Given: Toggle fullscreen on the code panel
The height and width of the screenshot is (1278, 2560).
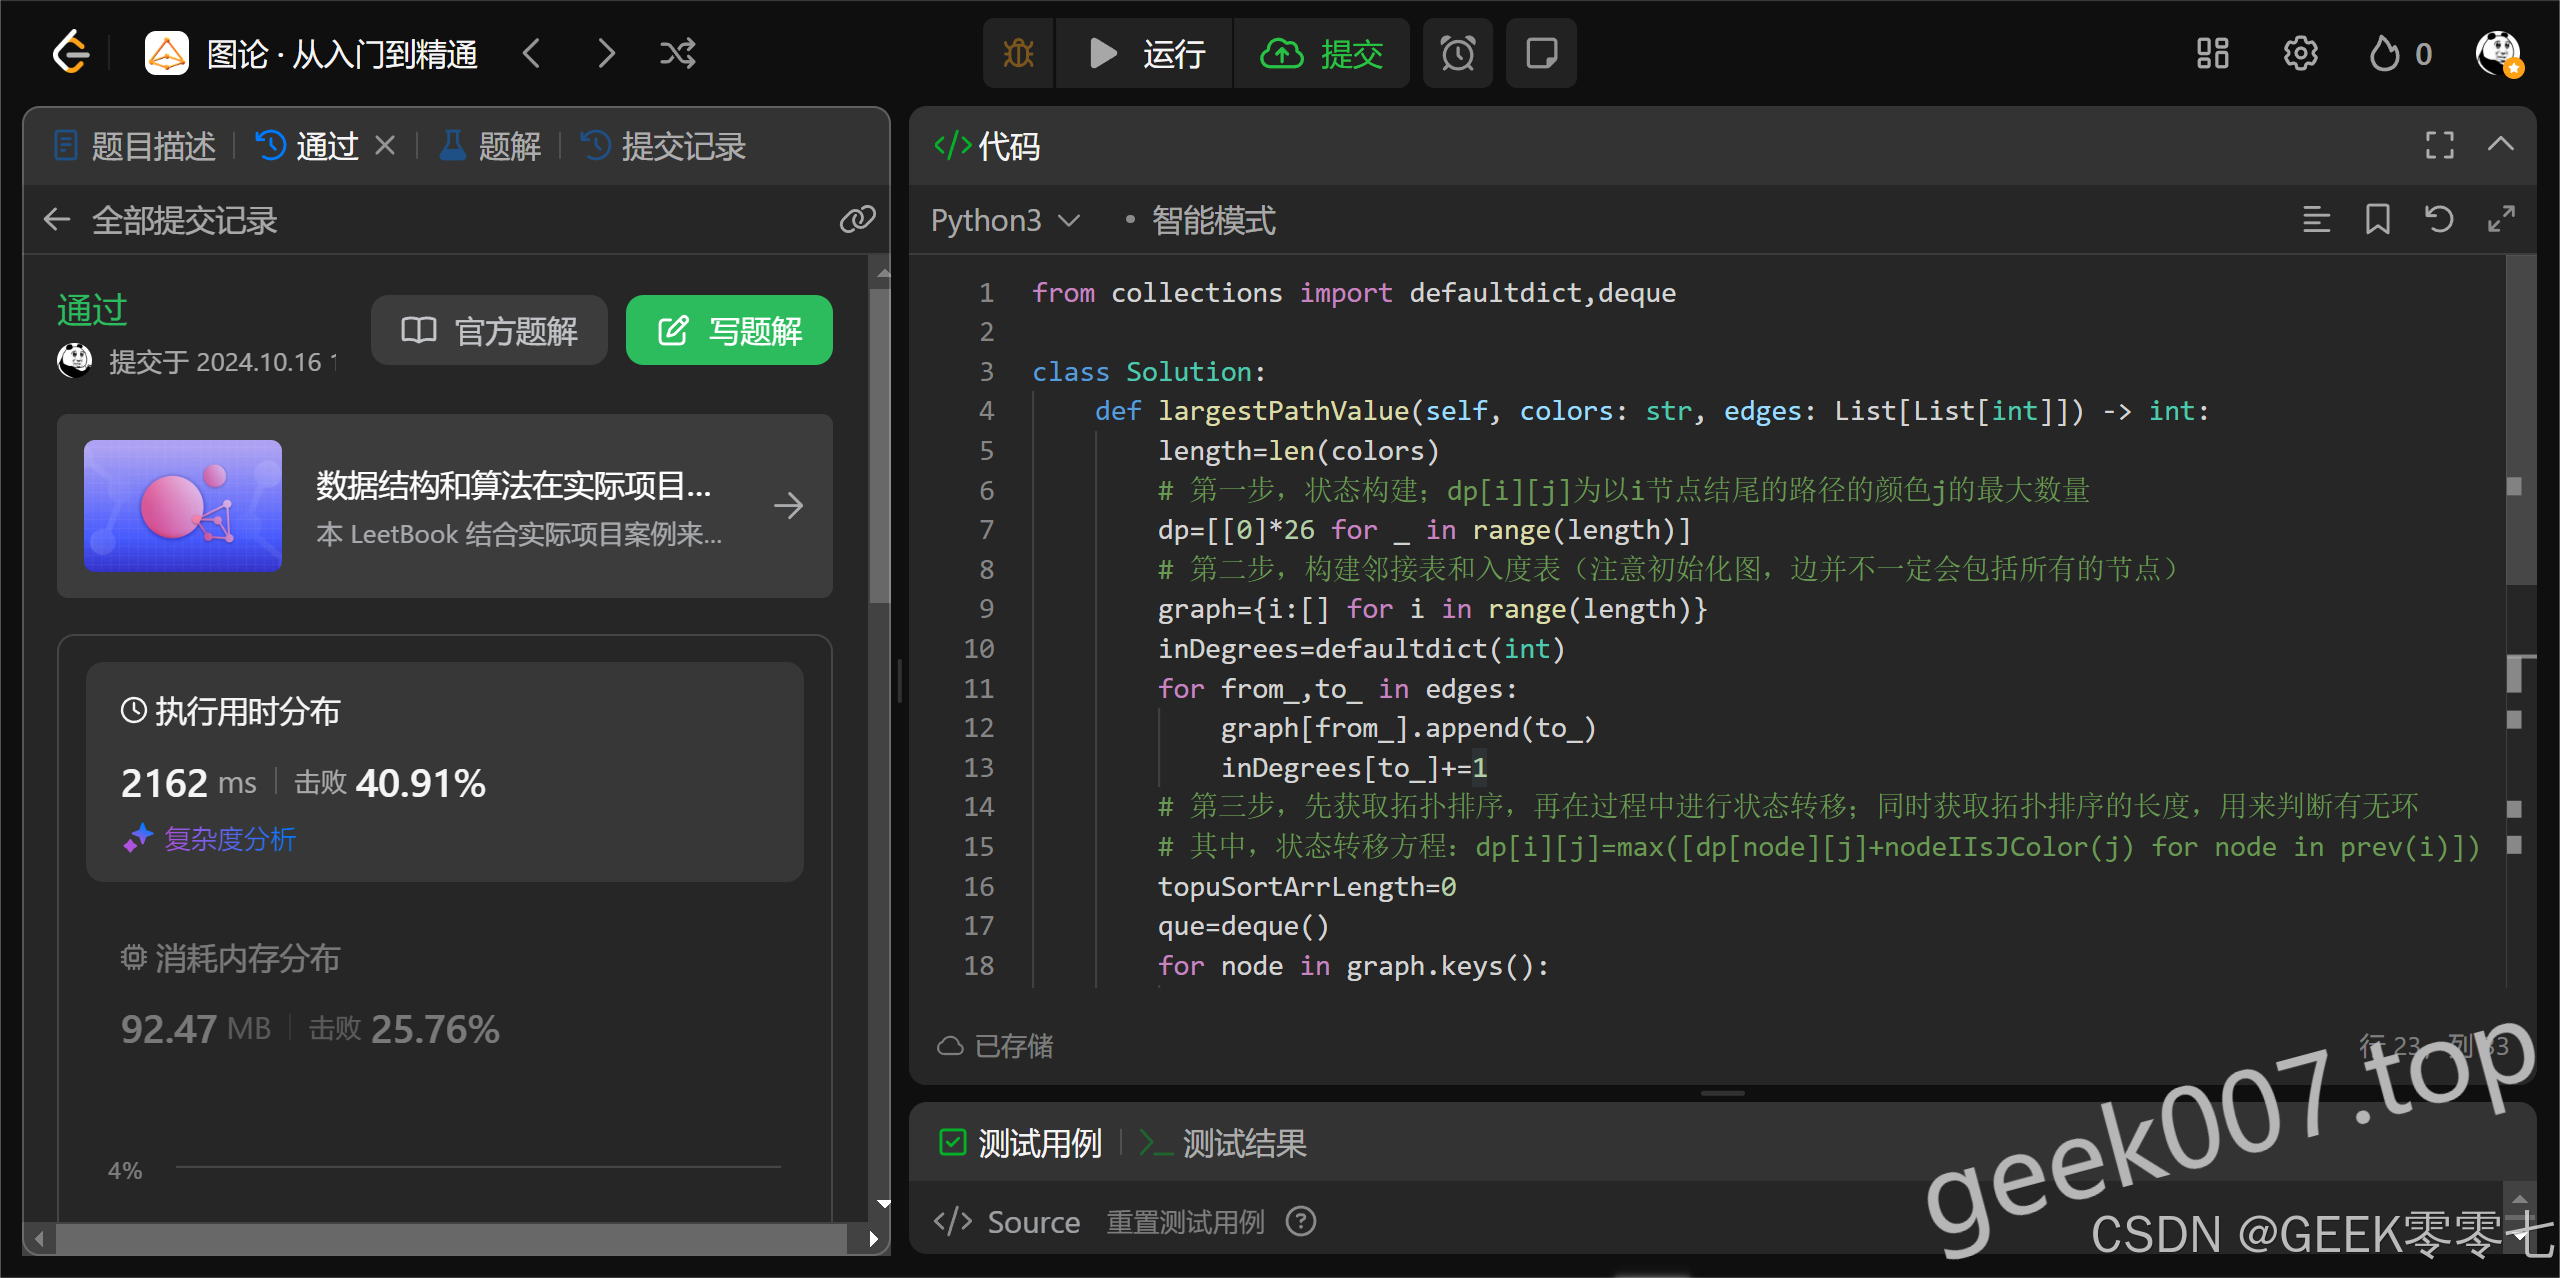Looking at the screenshot, I should tap(2439, 146).
